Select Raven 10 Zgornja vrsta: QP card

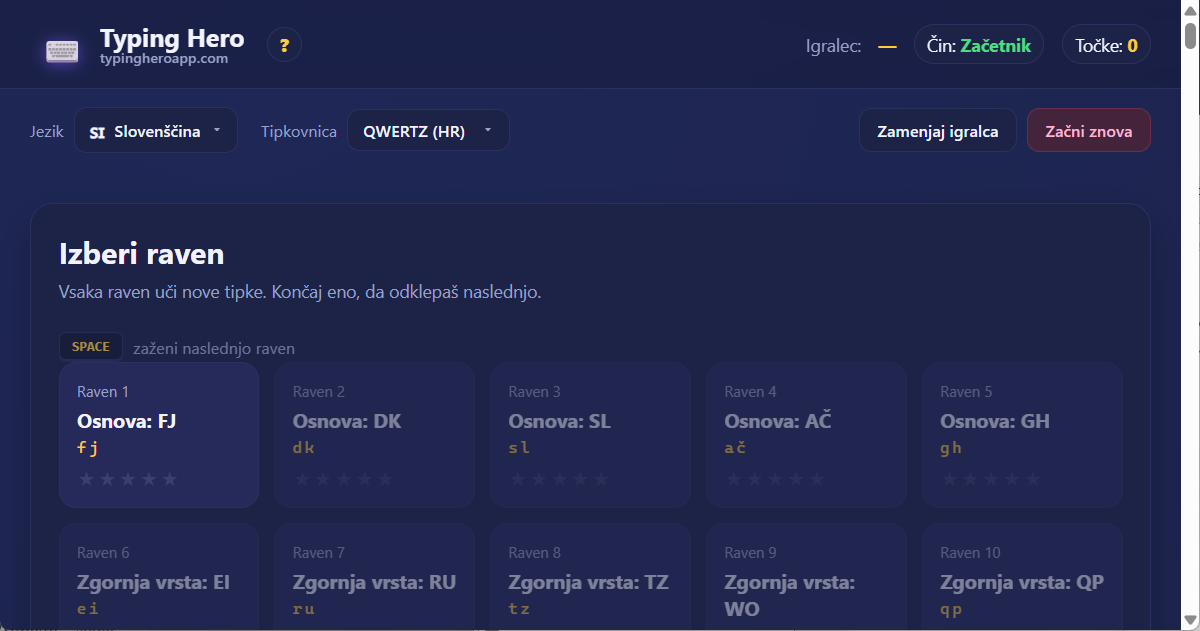(x=1022, y=577)
